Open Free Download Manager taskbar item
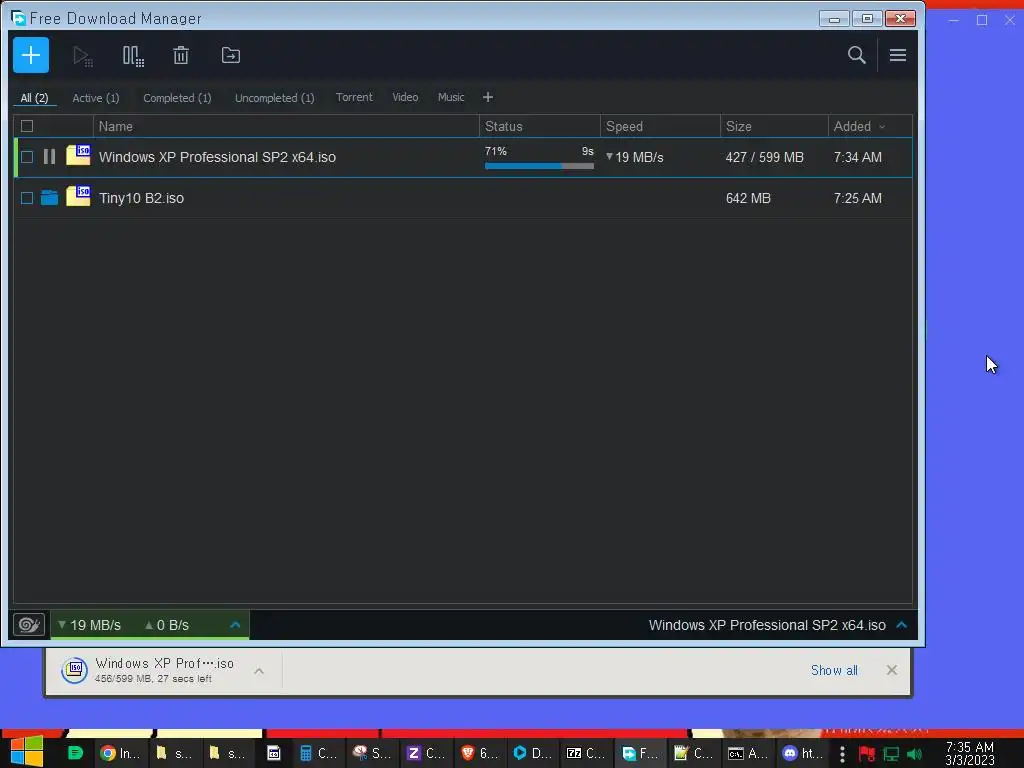 (x=640, y=753)
